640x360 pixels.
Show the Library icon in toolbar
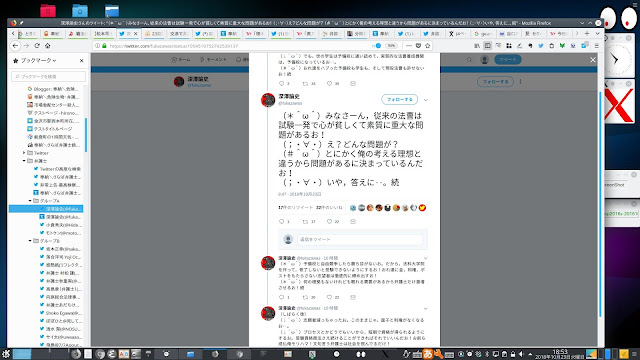[x=477, y=46]
